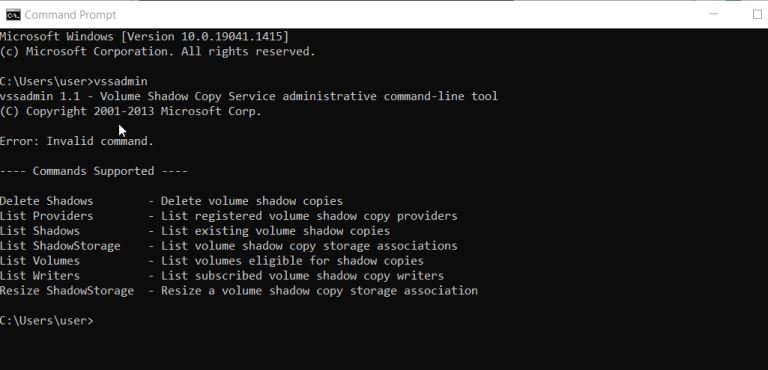768x370 pixels.
Task: Click the Command Prompt window title text
Action: (x=70, y=15)
